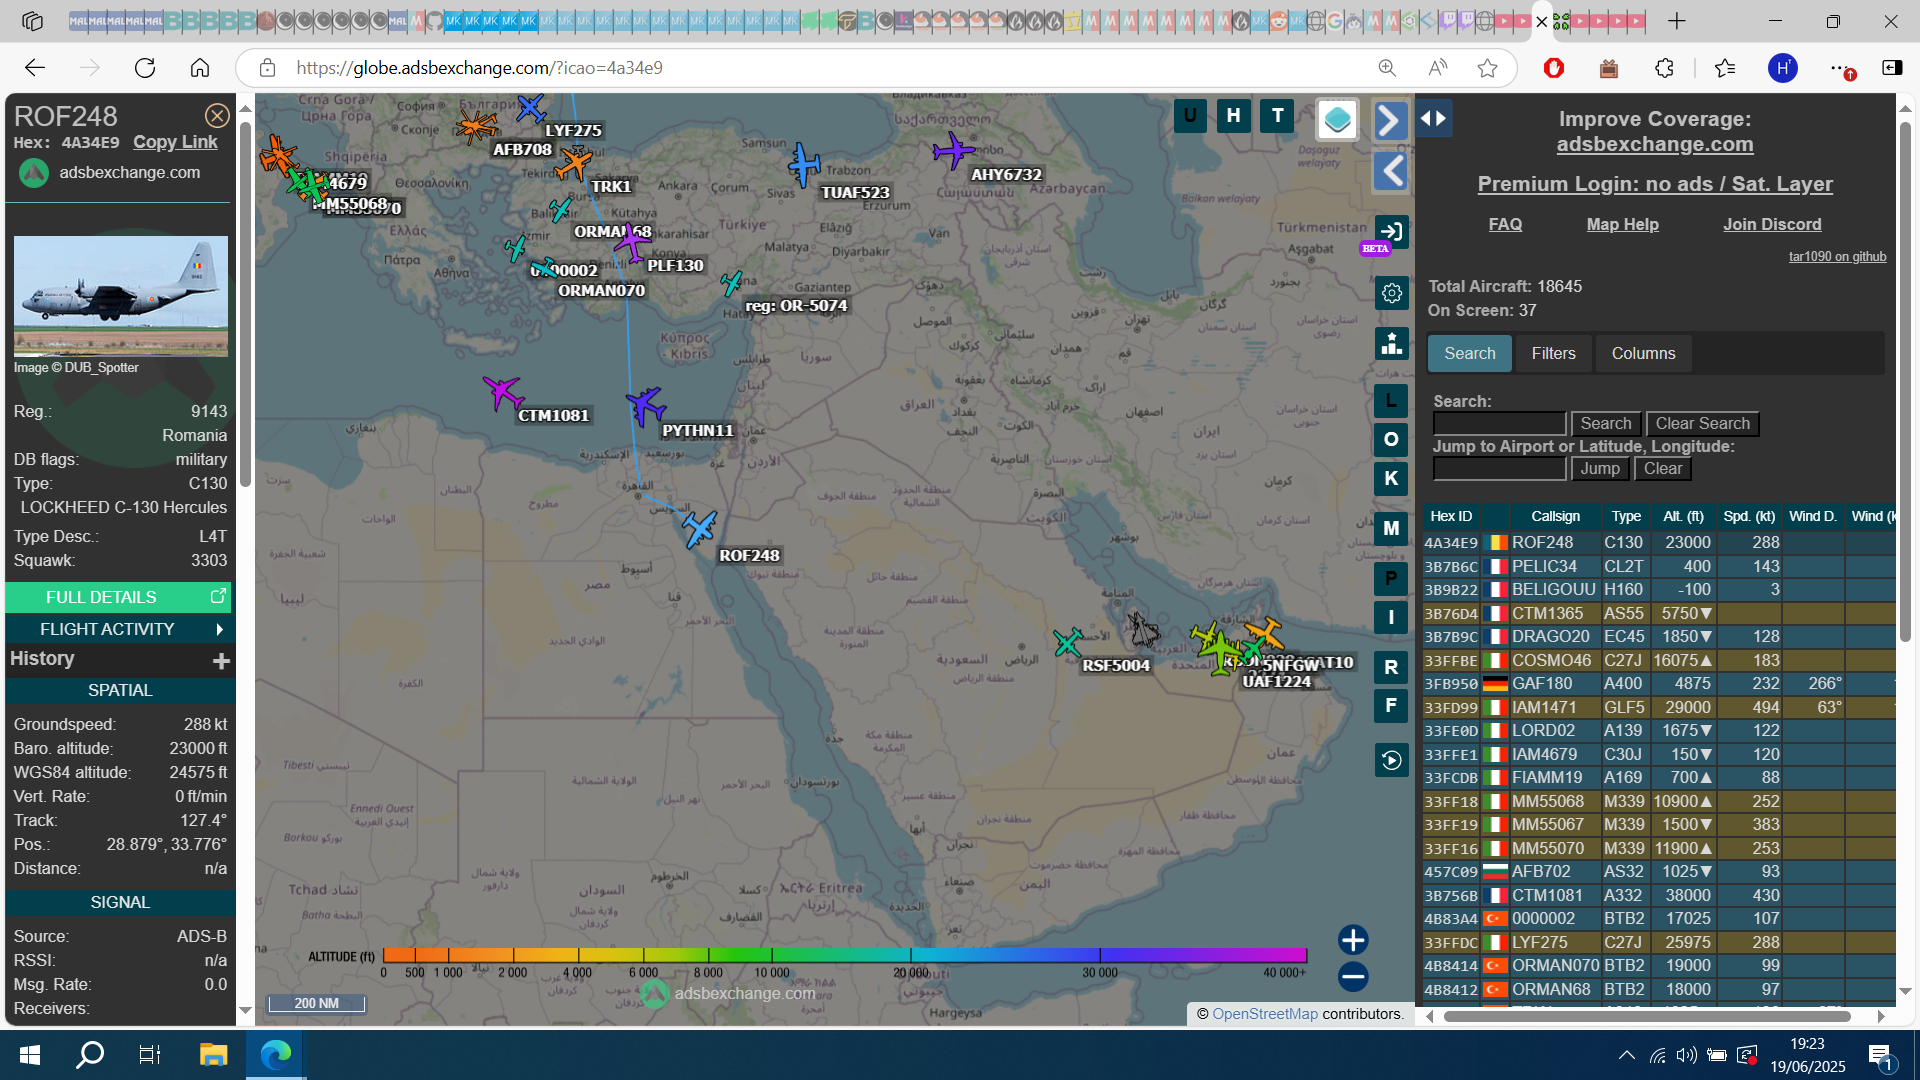Select the CTM1081 aircraft icon
This screenshot has width=1920, height=1080.
click(x=502, y=392)
